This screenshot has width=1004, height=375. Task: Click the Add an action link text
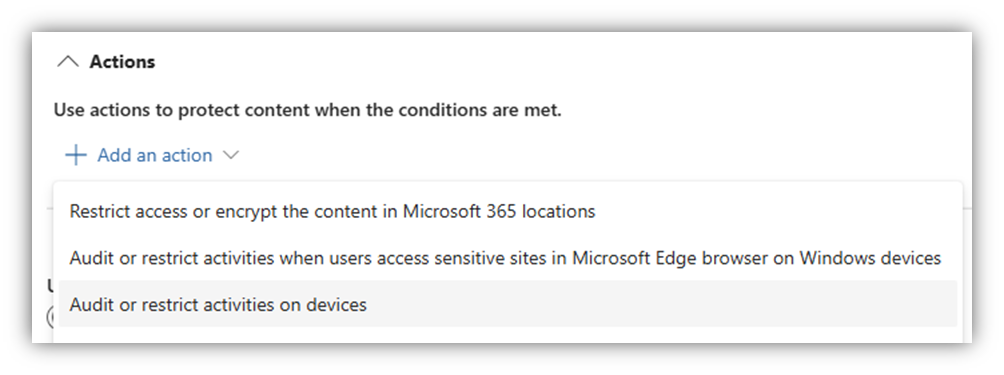click(154, 155)
